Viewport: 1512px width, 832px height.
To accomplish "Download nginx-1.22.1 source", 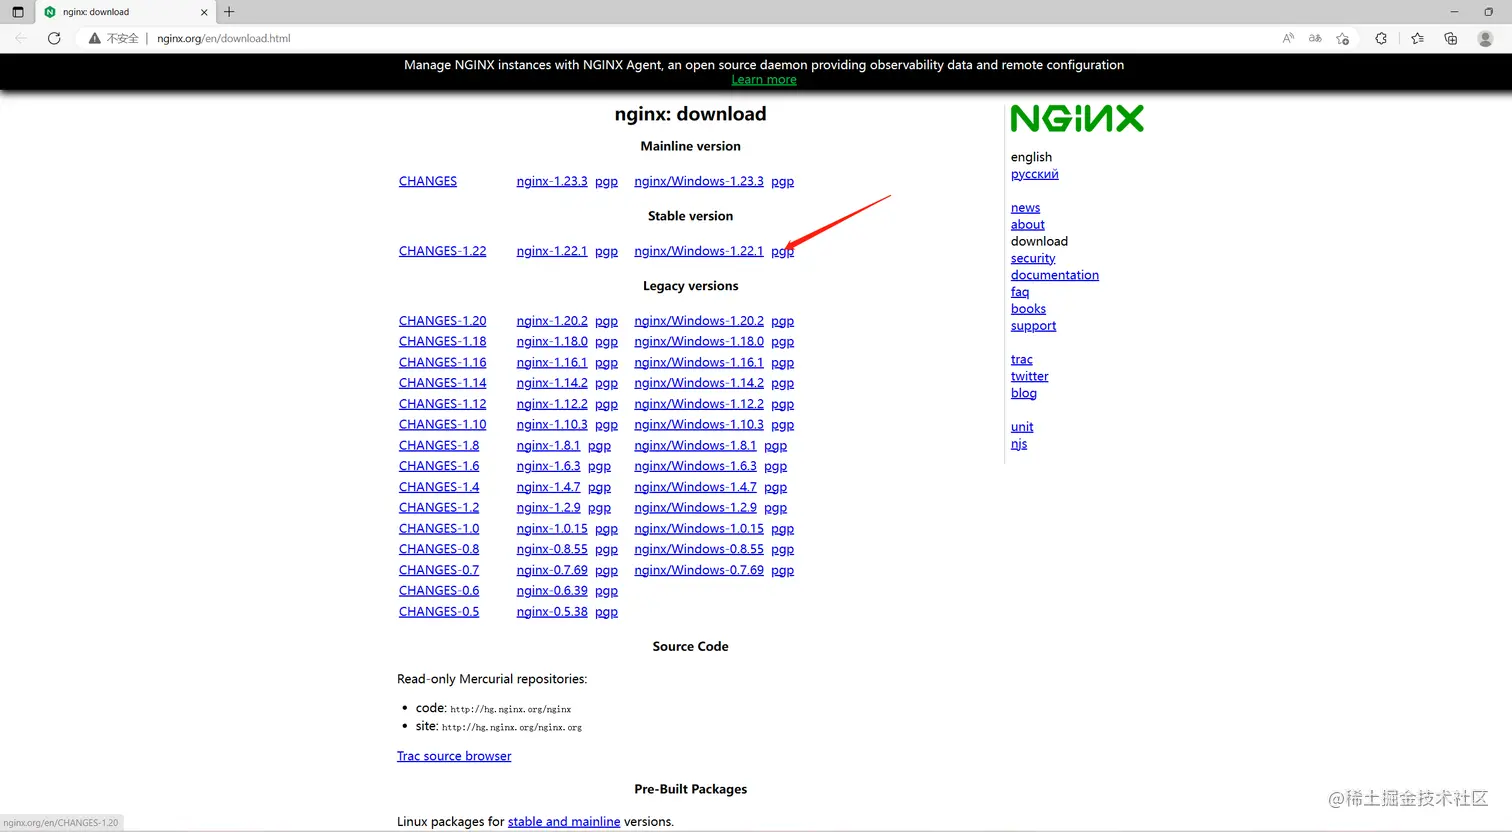I will 552,251.
